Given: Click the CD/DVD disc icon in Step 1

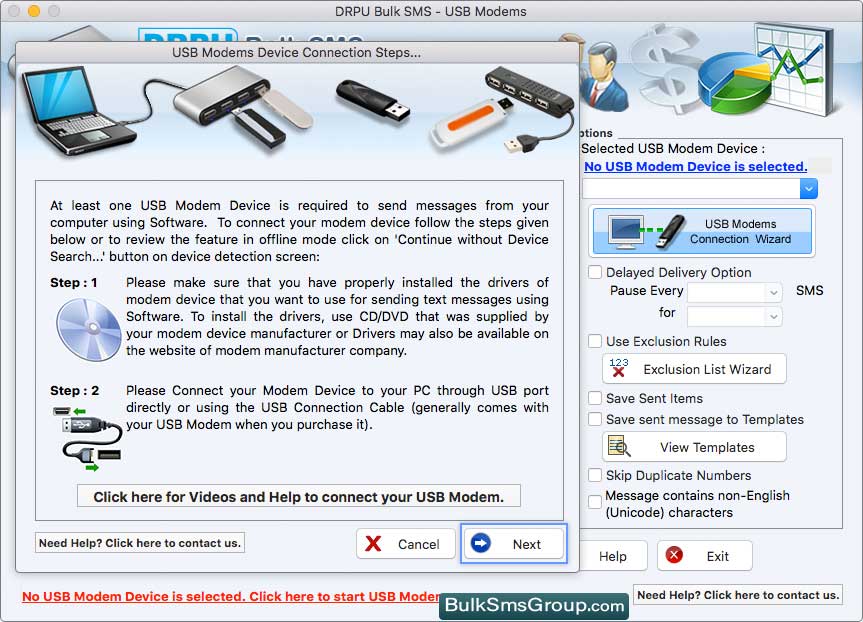Looking at the screenshot, I should click(x=89, y=330).
